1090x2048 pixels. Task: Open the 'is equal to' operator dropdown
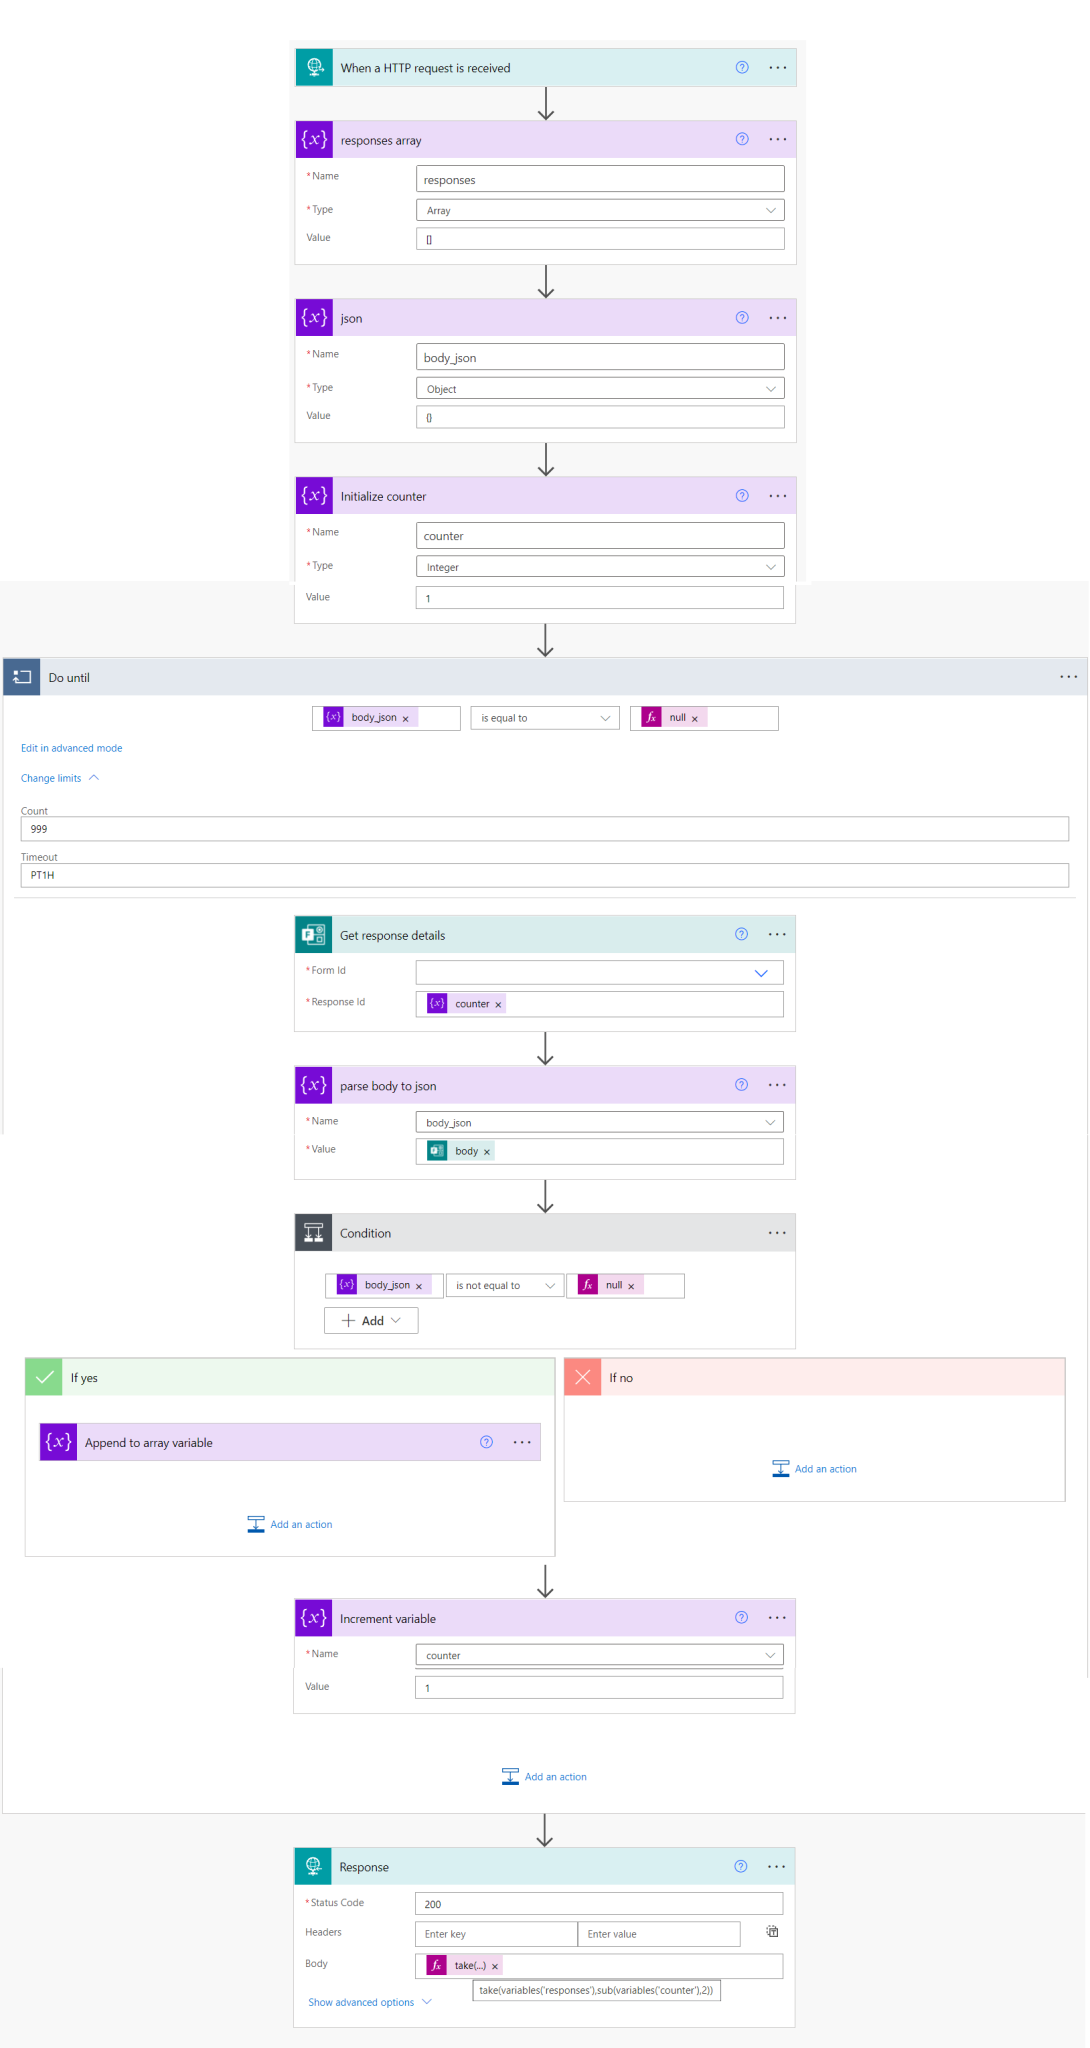tap(544, 717)
